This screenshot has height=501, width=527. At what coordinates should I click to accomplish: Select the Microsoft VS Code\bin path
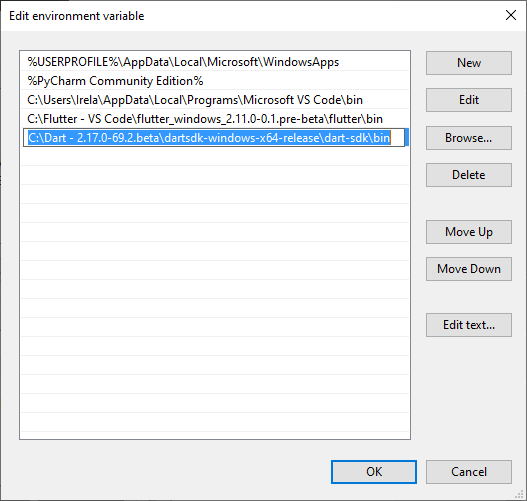coord(215,100)
